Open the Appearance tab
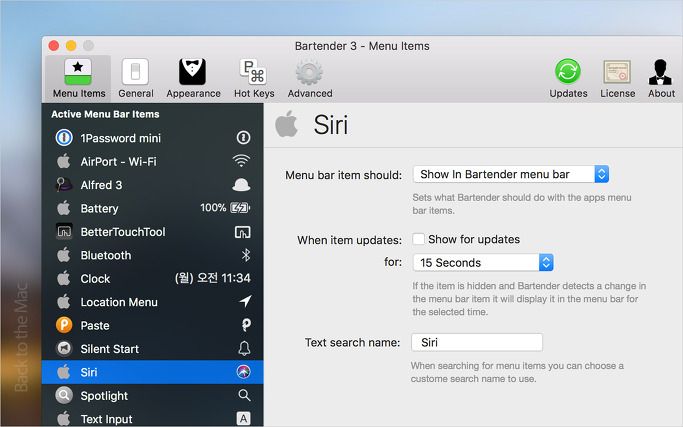Image resolution: width=683 pixels, height=427 pixels. tap(193, 79)
